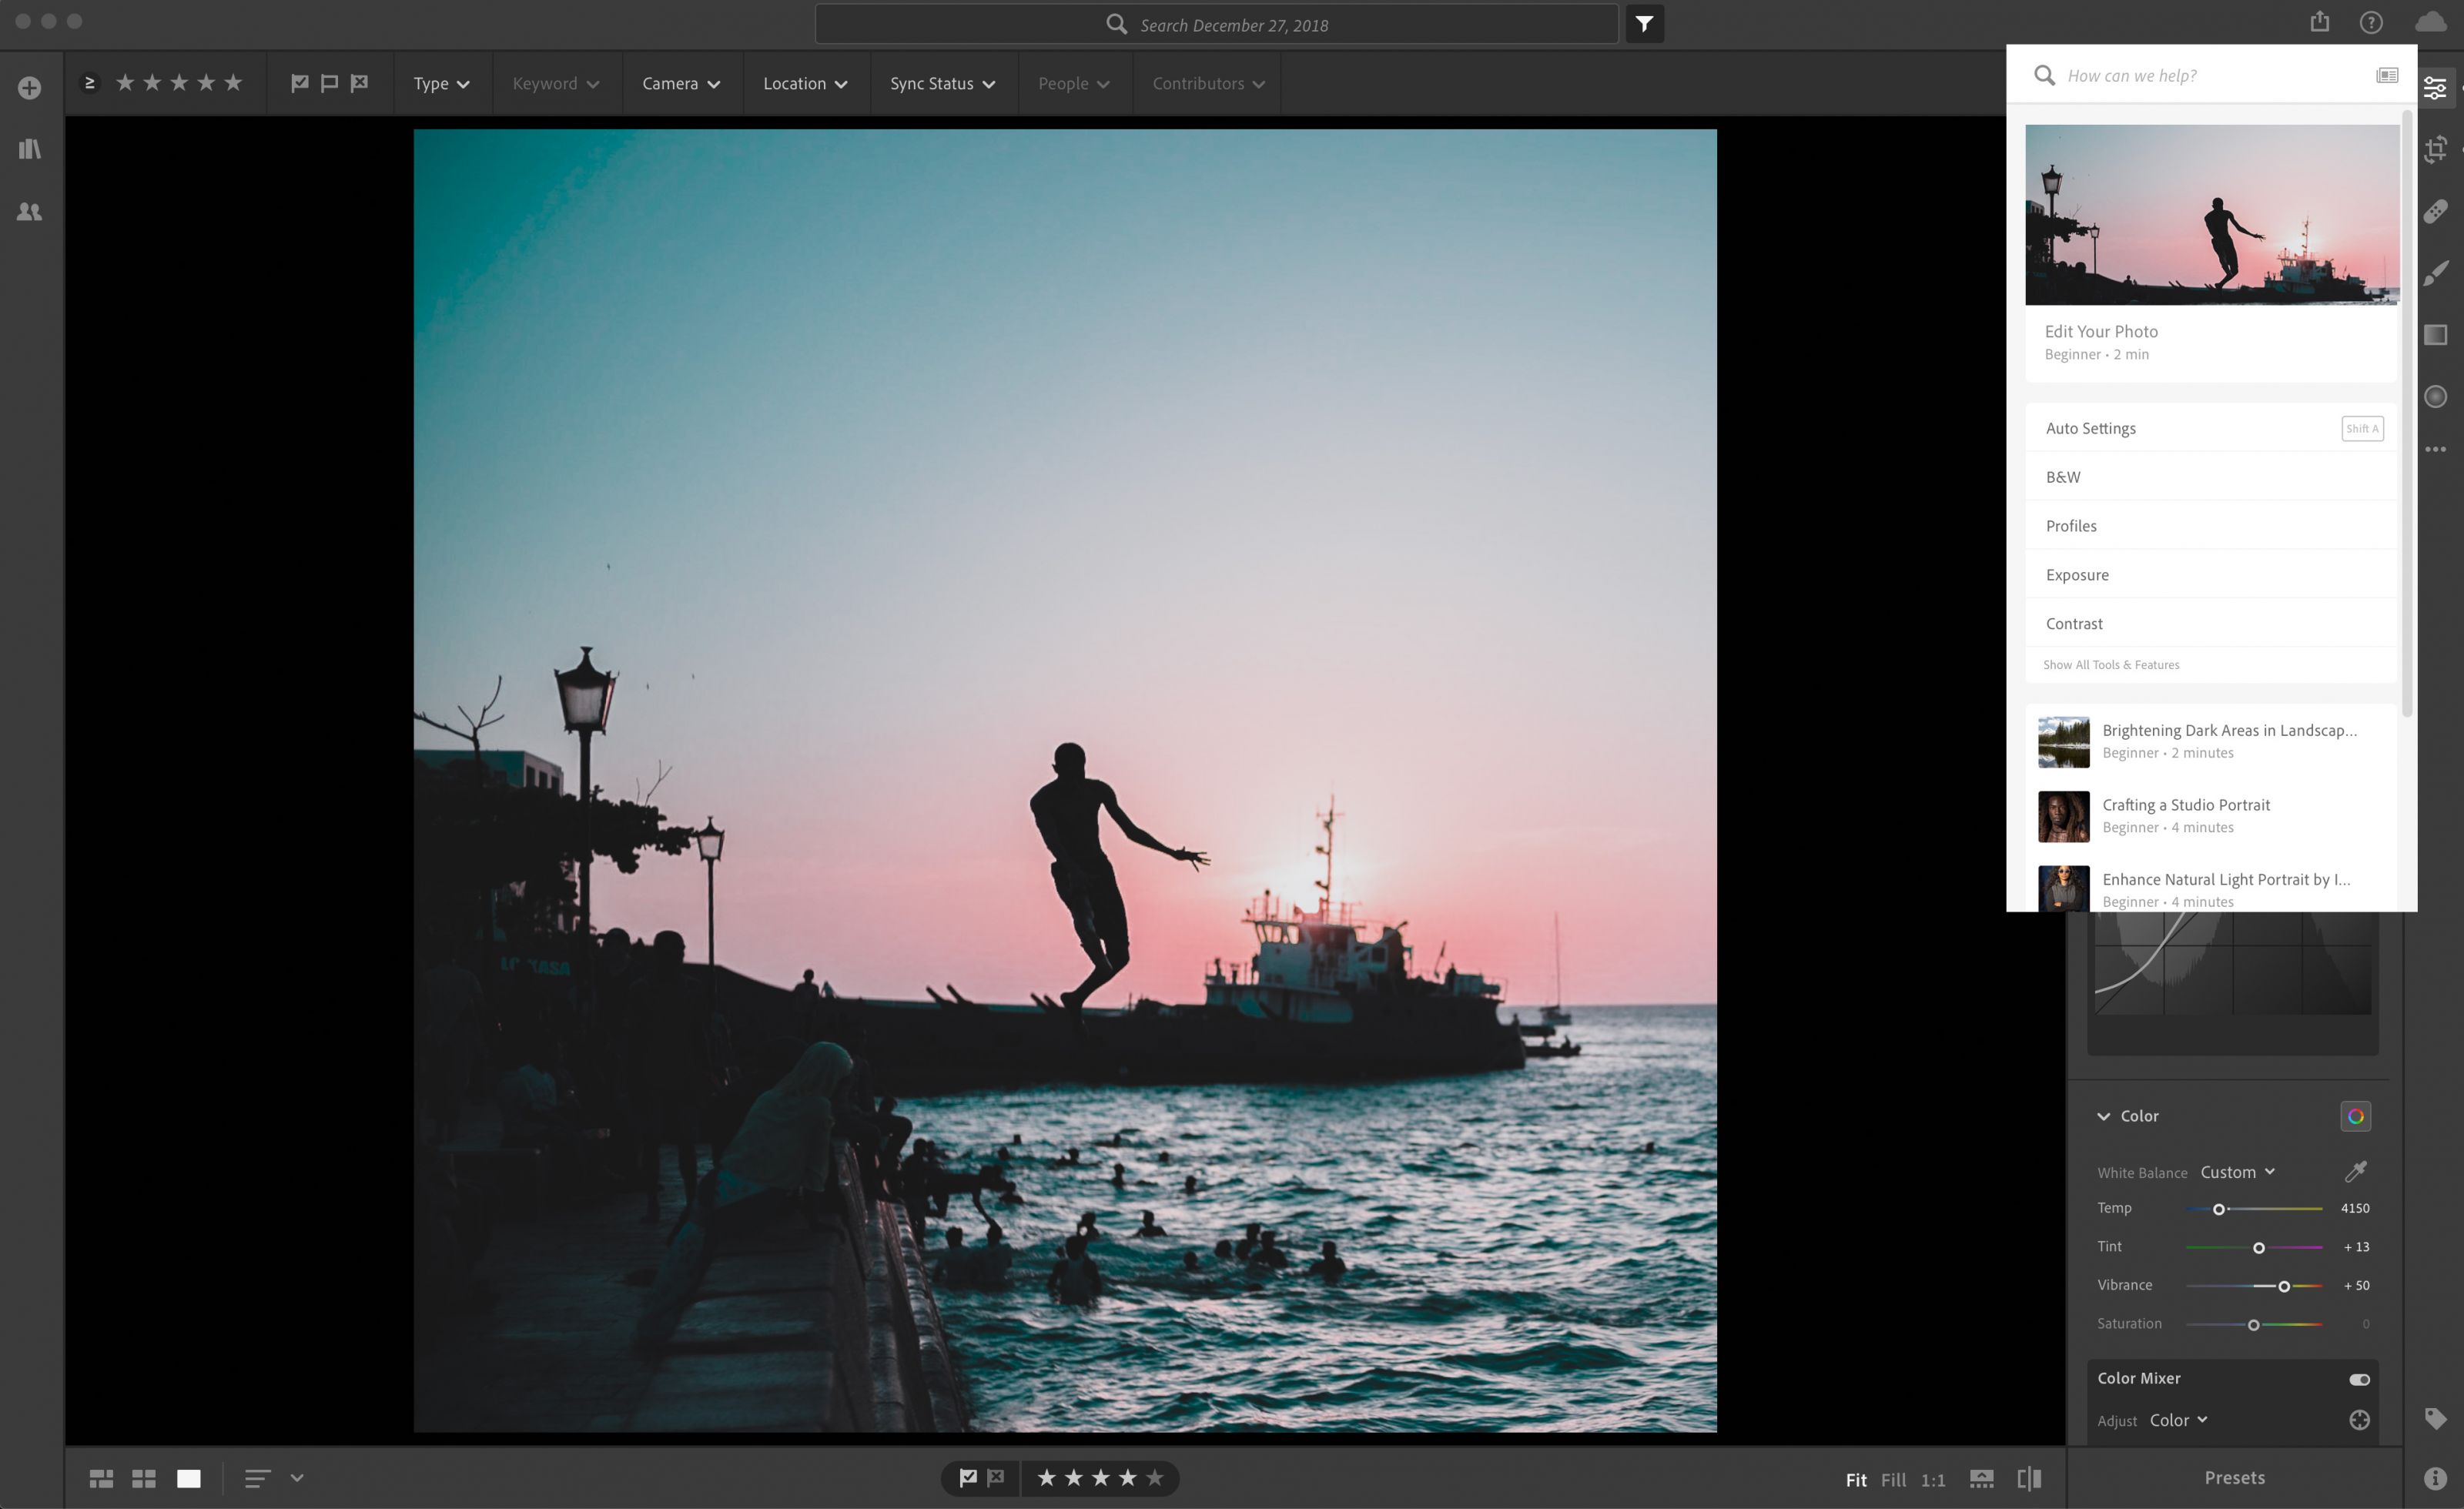This screenshot has height=1509, width=2464.
Task: Flag the photo as a pick
Action: 968,1478
